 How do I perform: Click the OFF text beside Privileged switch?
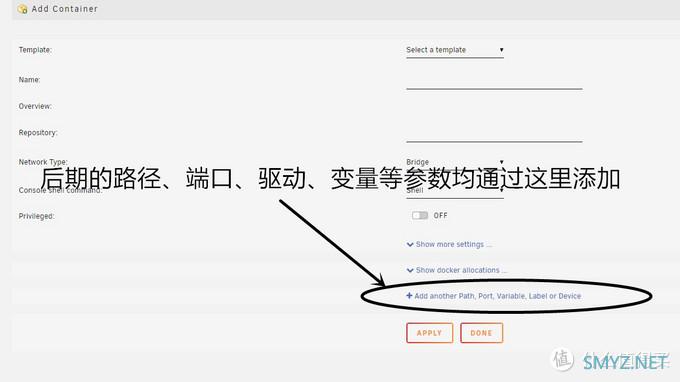click(440, 215)
